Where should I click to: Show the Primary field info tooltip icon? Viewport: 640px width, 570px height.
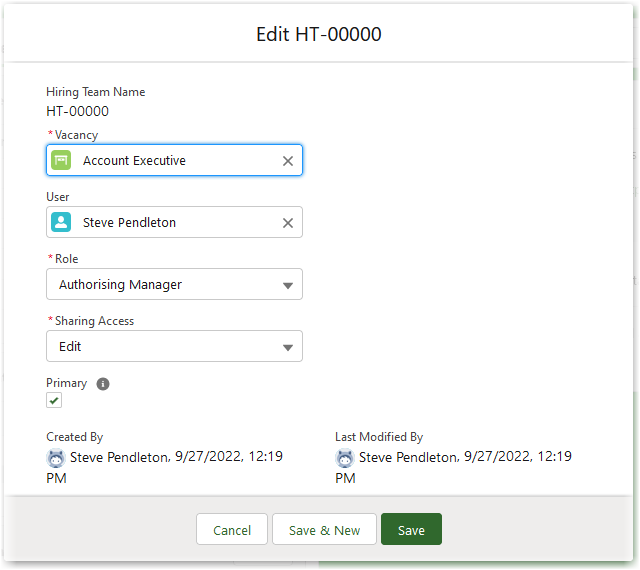pyautogui.click(x=103, y=383)
